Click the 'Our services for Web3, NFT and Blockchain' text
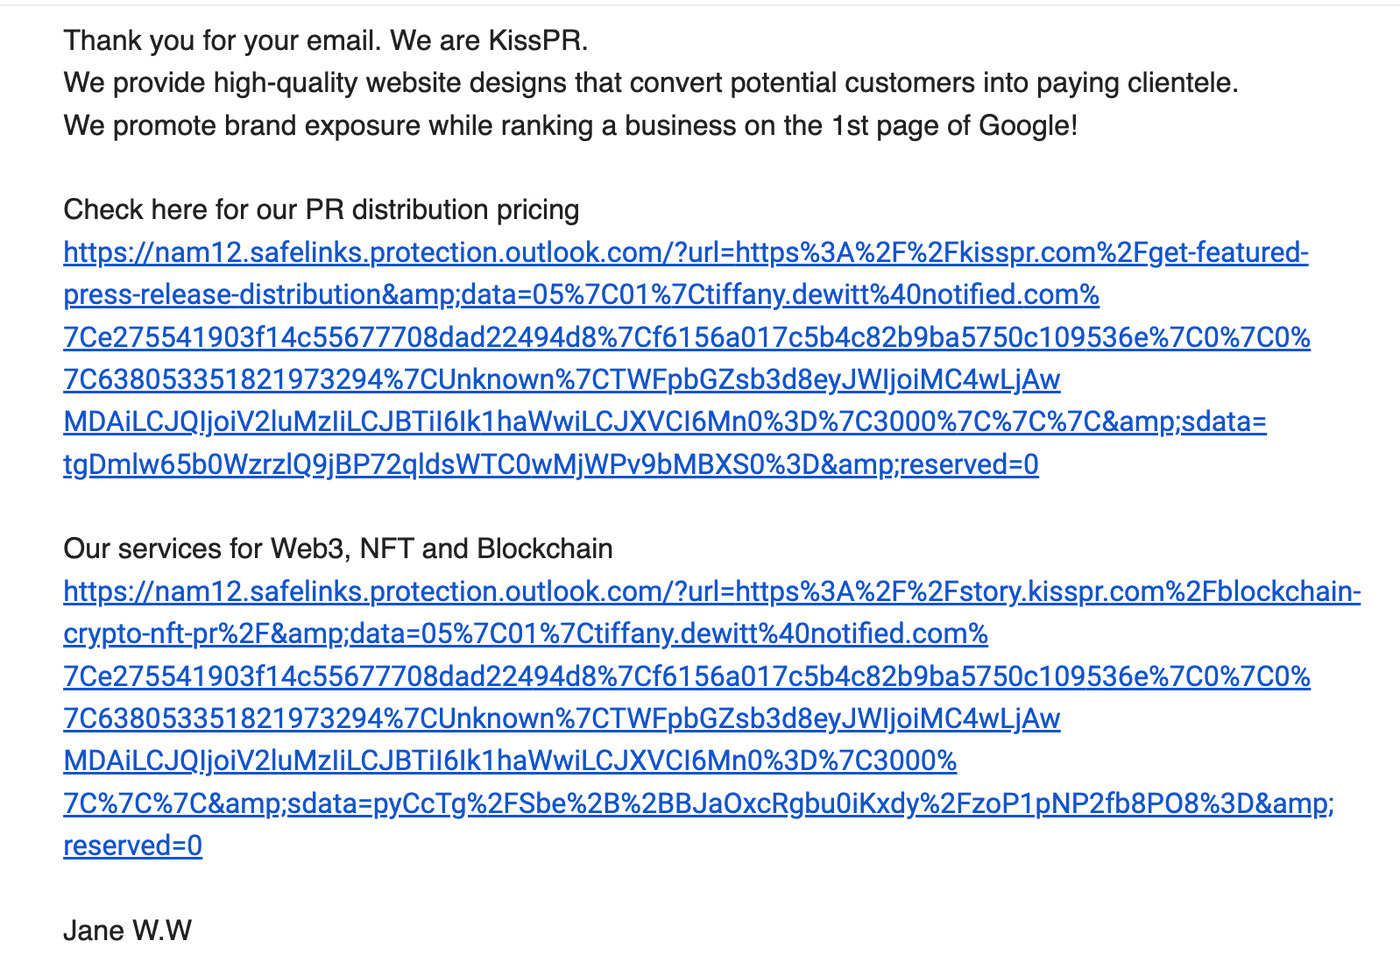 tap(338, 548)
